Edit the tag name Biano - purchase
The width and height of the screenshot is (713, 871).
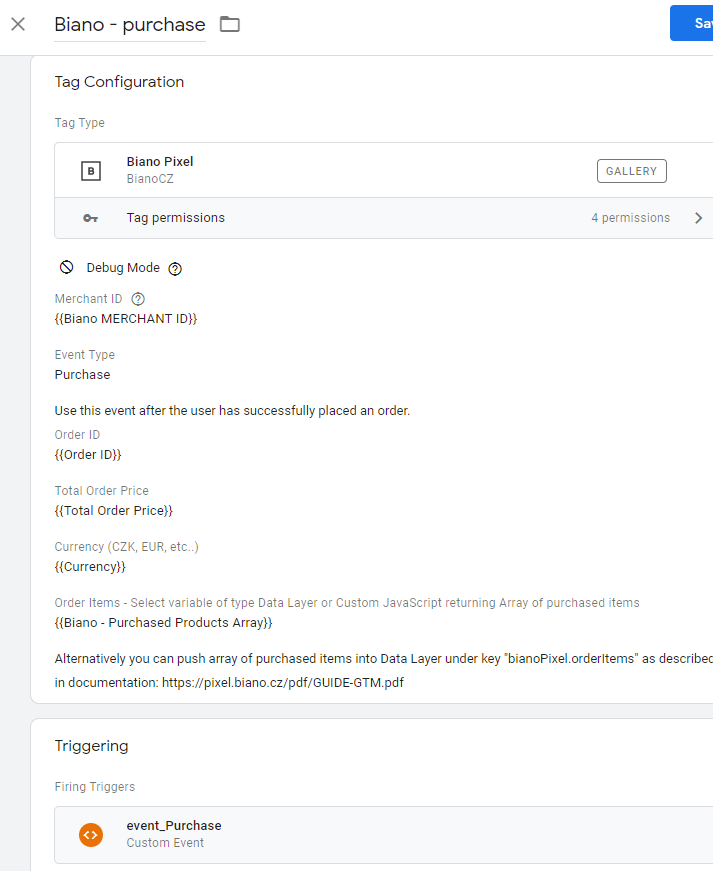pos(130,24)
